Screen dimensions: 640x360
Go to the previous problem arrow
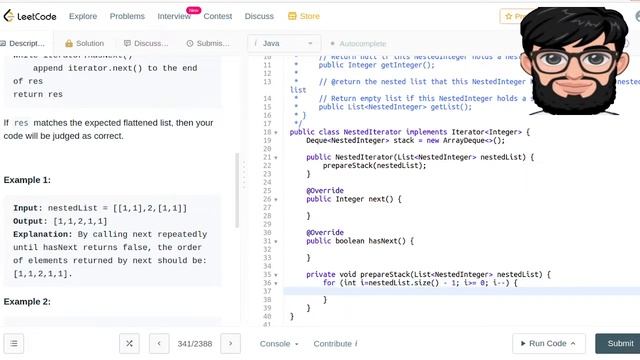tap(159, 344)
